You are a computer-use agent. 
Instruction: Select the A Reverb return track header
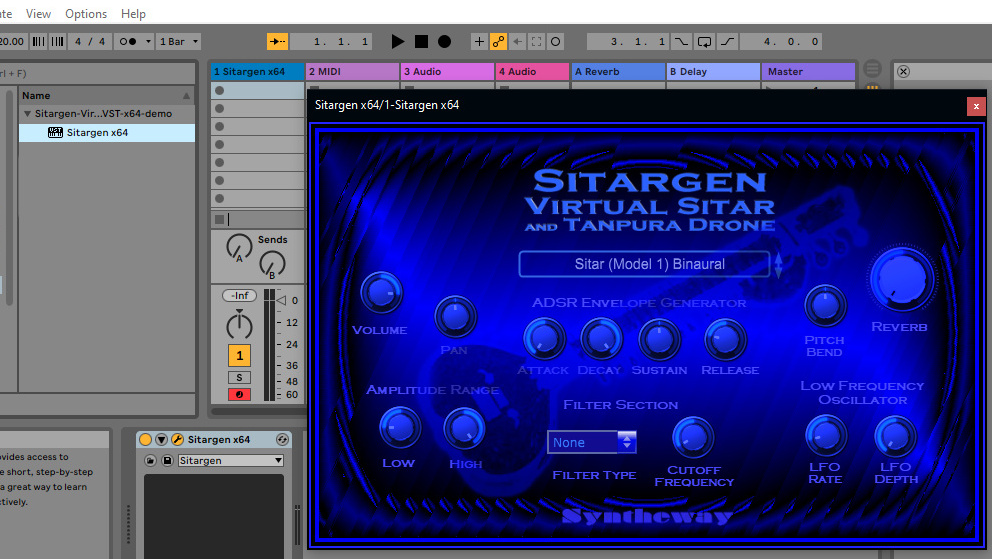(x=618, y=71)
